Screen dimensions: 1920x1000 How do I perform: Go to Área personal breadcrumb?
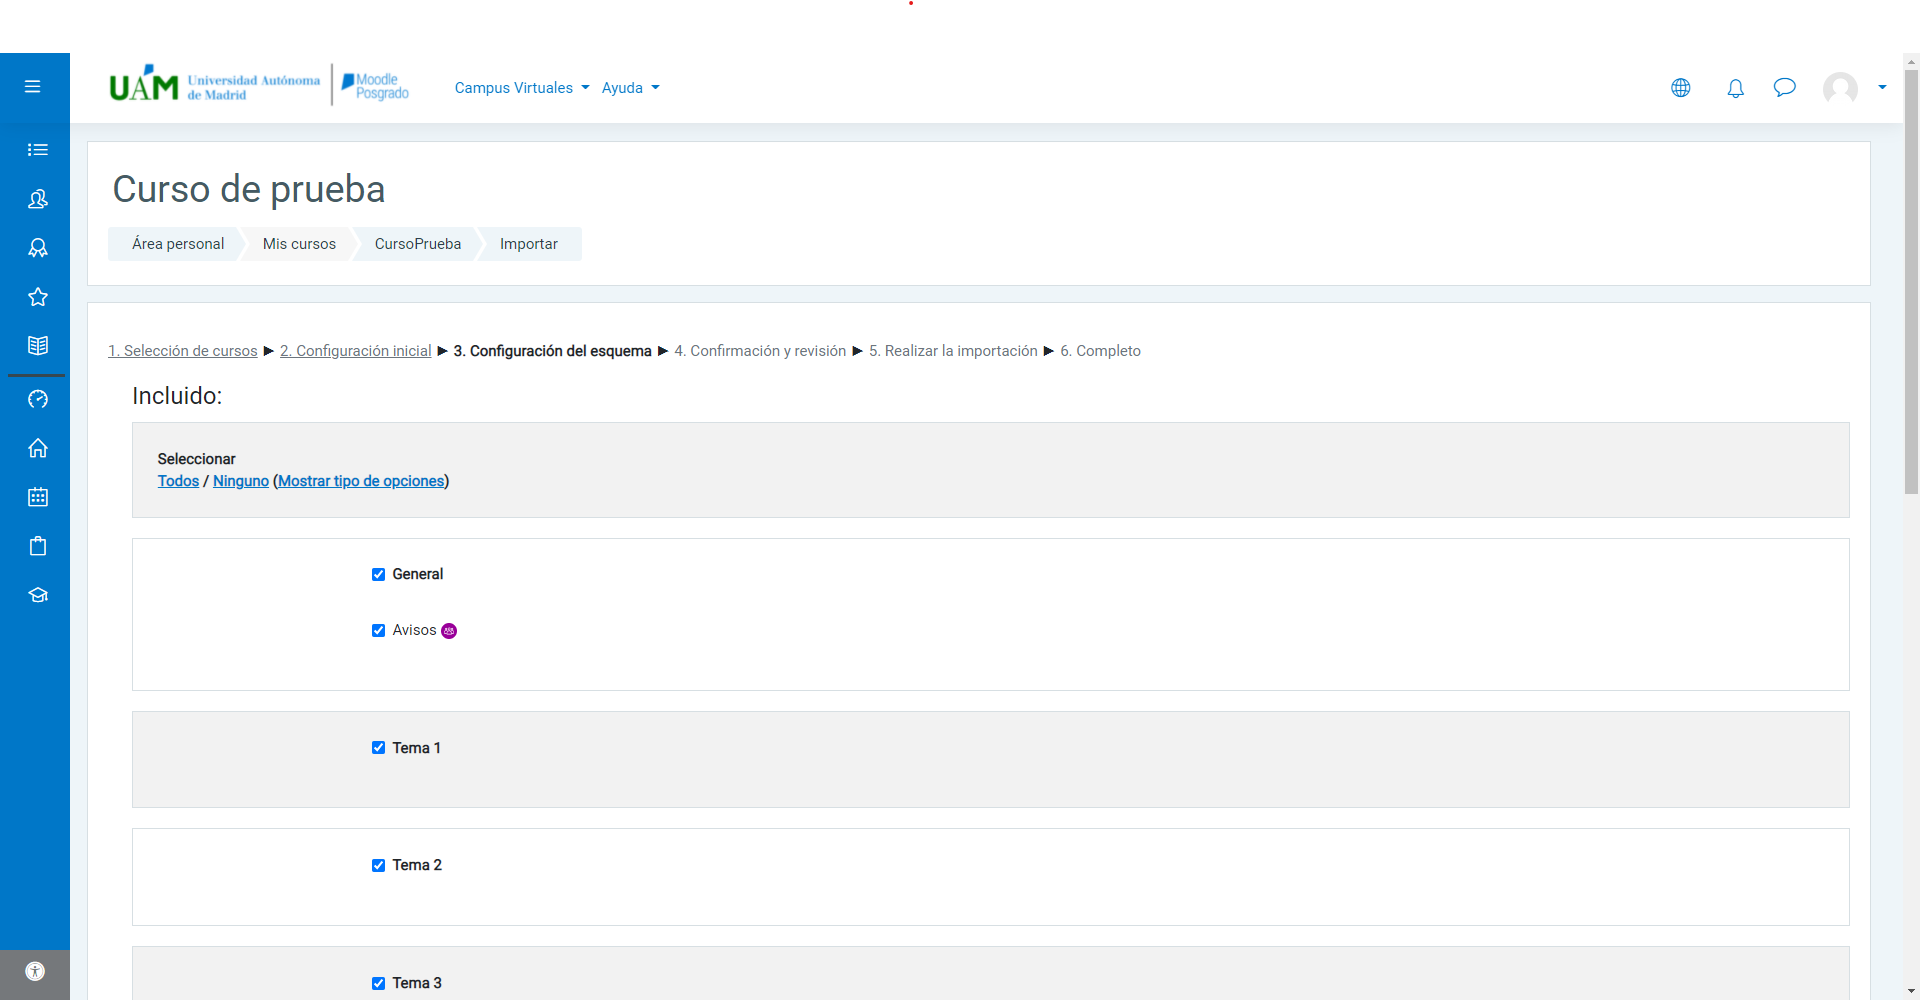pos(178,244)
